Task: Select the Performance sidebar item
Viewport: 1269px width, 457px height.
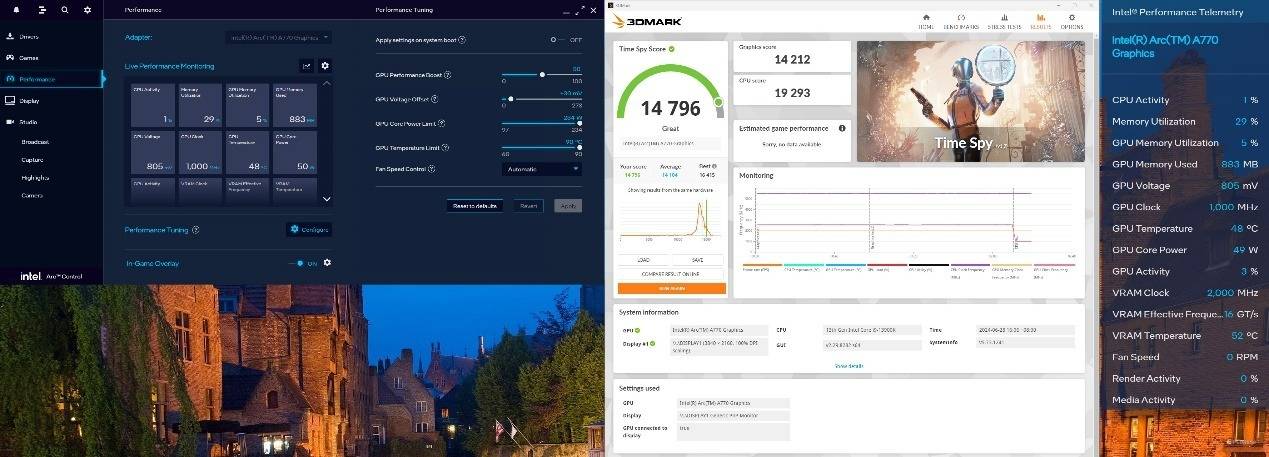Action: [52, 79]
